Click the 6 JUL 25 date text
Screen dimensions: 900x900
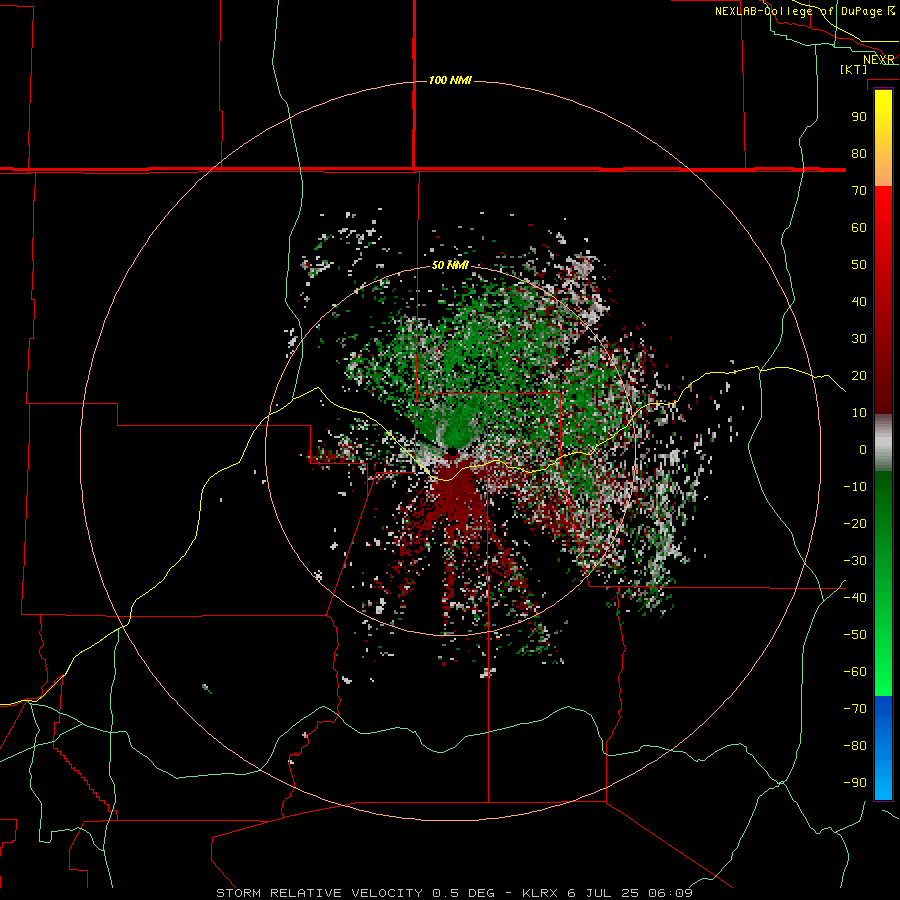click(604, 893)
